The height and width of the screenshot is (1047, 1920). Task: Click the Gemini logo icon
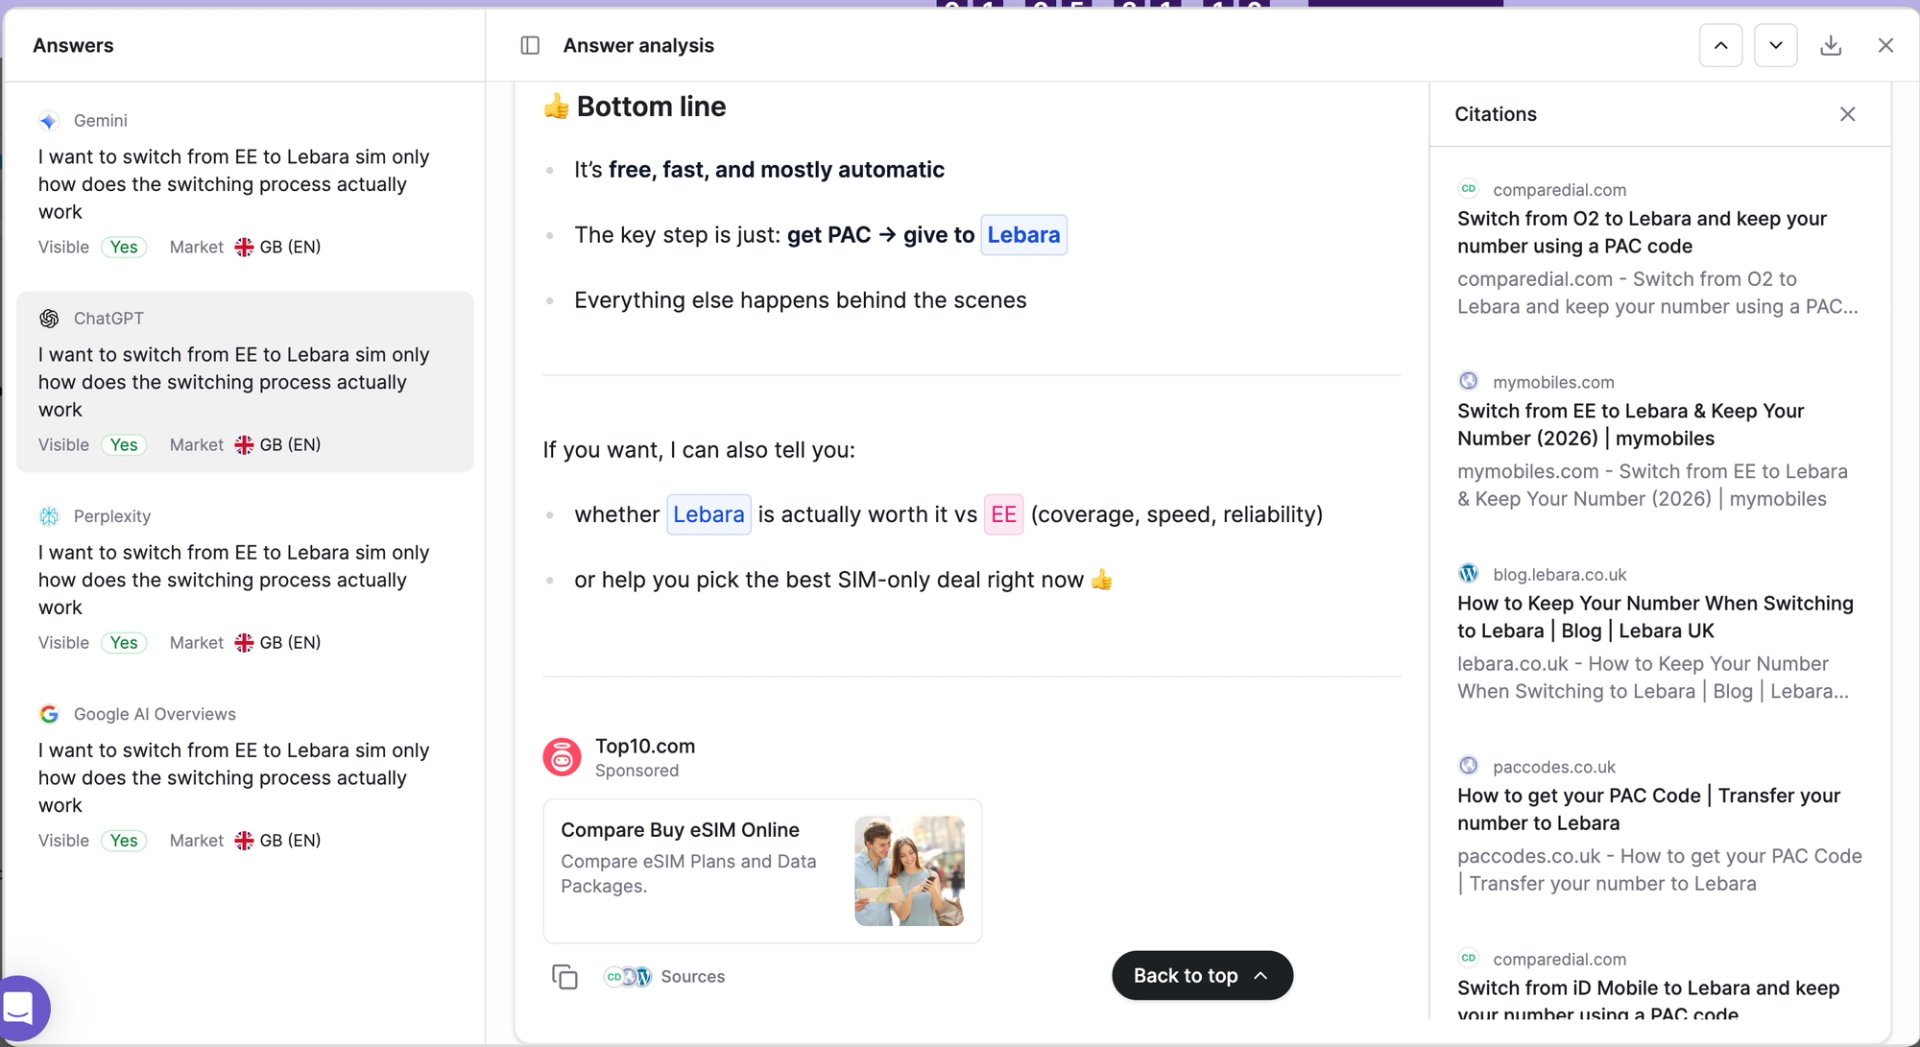(48, 121)
